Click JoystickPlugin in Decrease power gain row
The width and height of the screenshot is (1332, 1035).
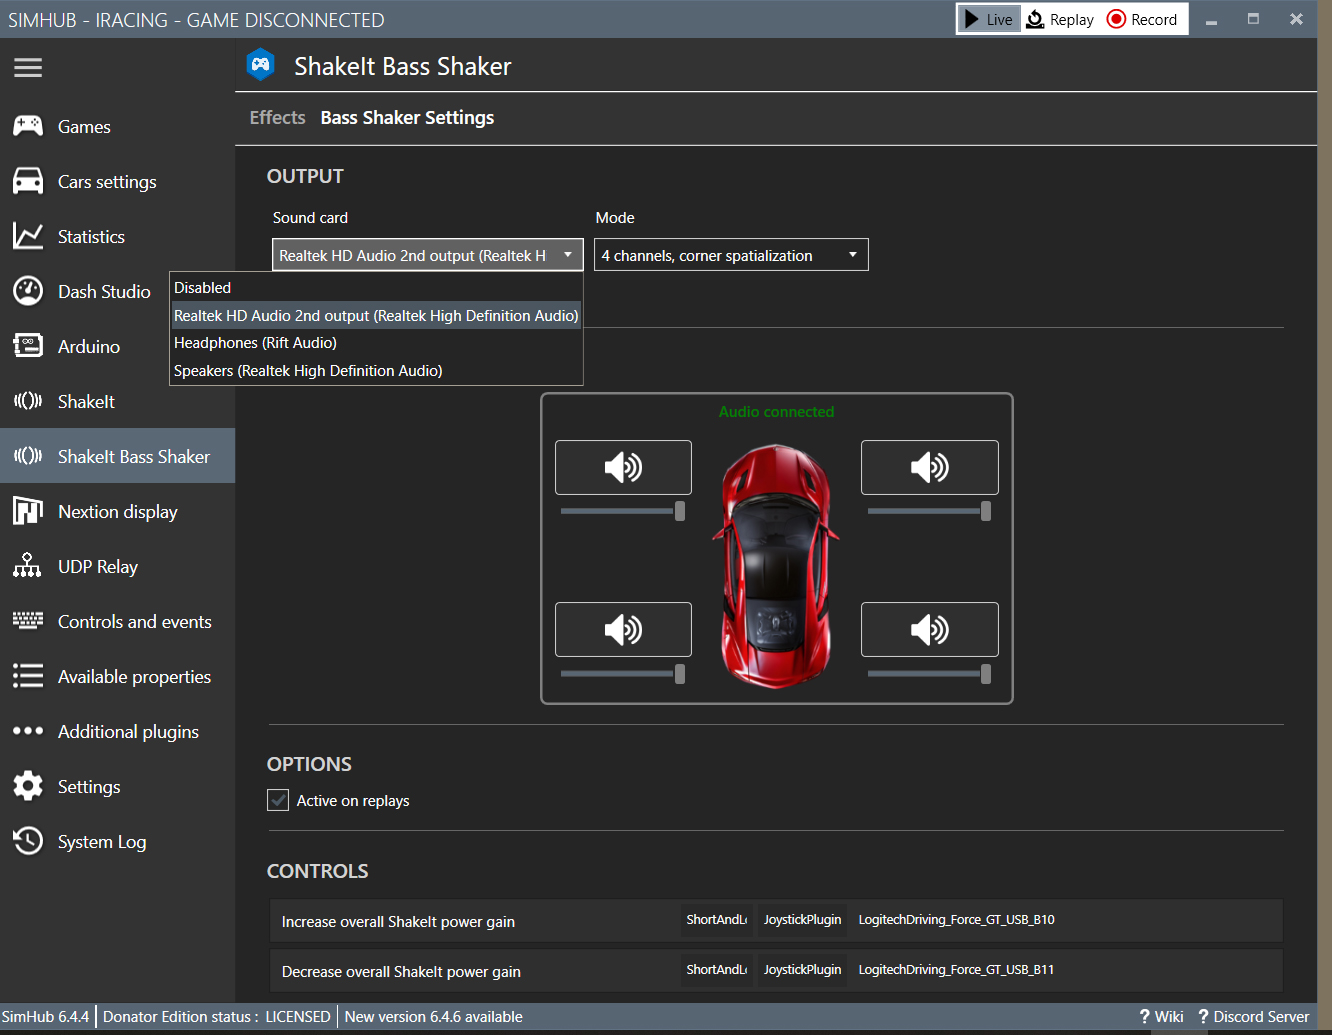[802, 970]
